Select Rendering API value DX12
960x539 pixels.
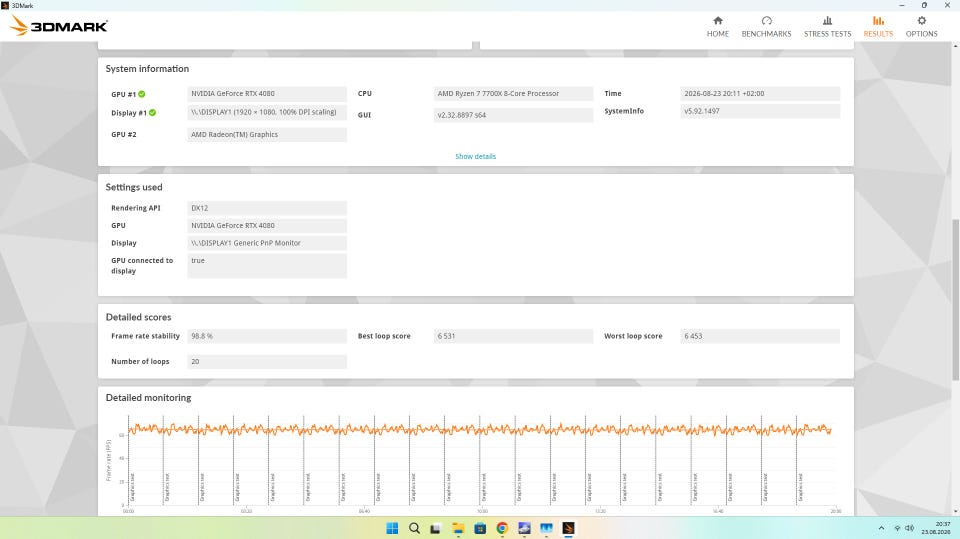267,208
